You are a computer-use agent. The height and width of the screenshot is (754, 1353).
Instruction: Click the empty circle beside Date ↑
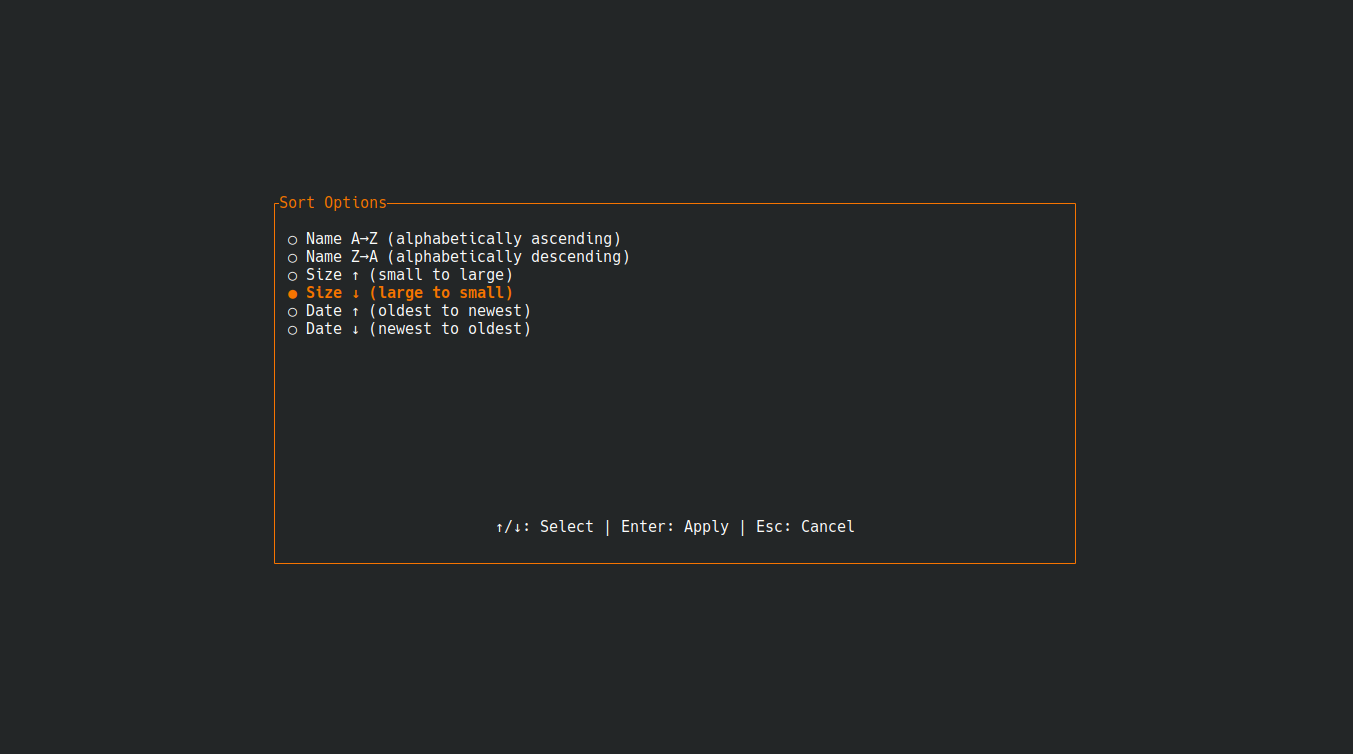pos(292,311)
